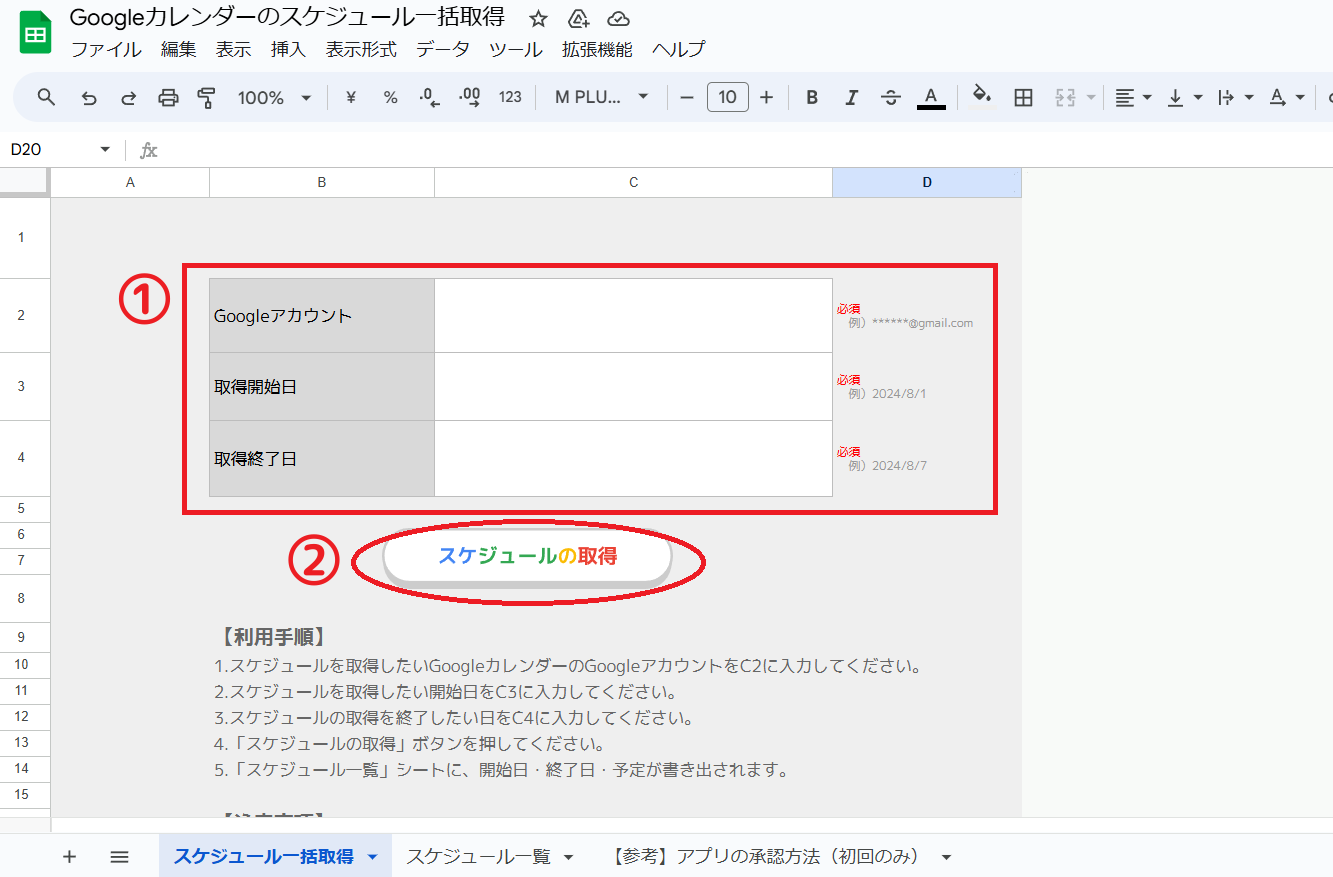The image size is (1333, 877).
Task: Open the ファイル menu
Action: [106, 49]
